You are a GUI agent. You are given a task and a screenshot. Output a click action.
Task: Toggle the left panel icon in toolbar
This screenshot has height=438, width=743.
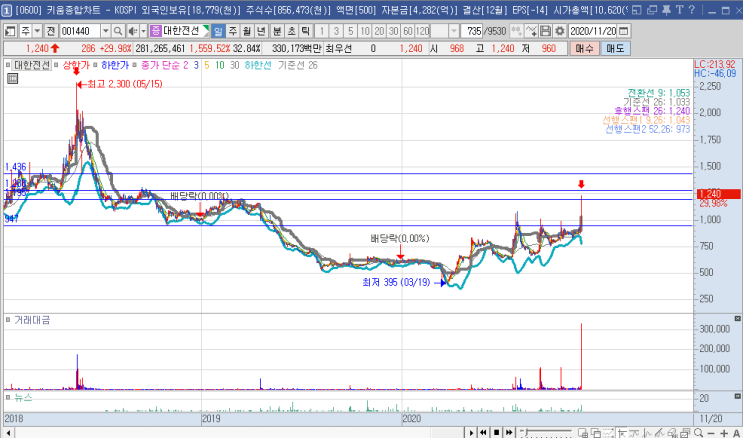[10, 31]
